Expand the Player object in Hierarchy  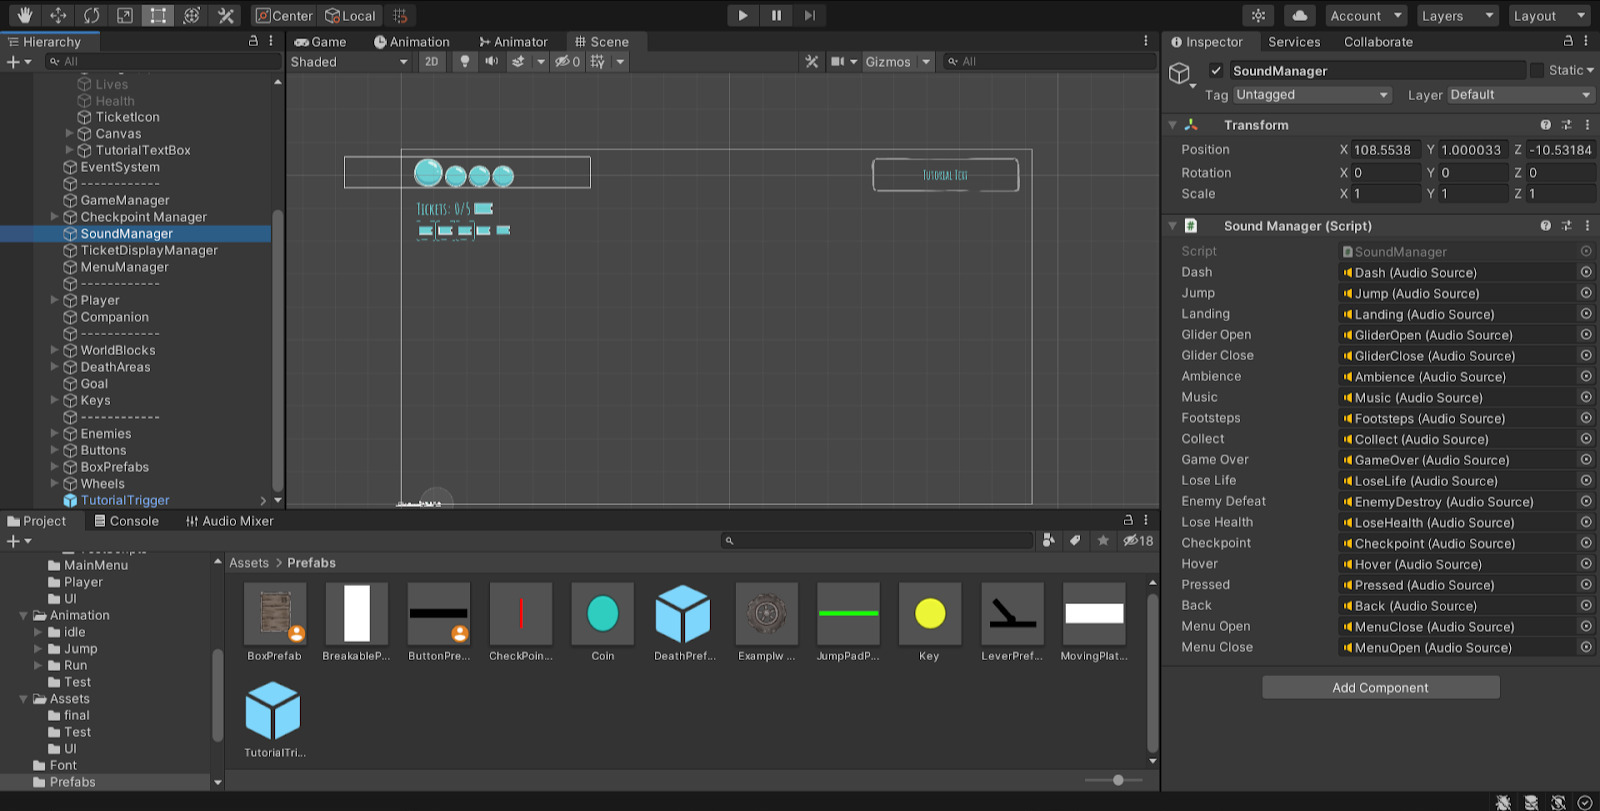point(55,300)
